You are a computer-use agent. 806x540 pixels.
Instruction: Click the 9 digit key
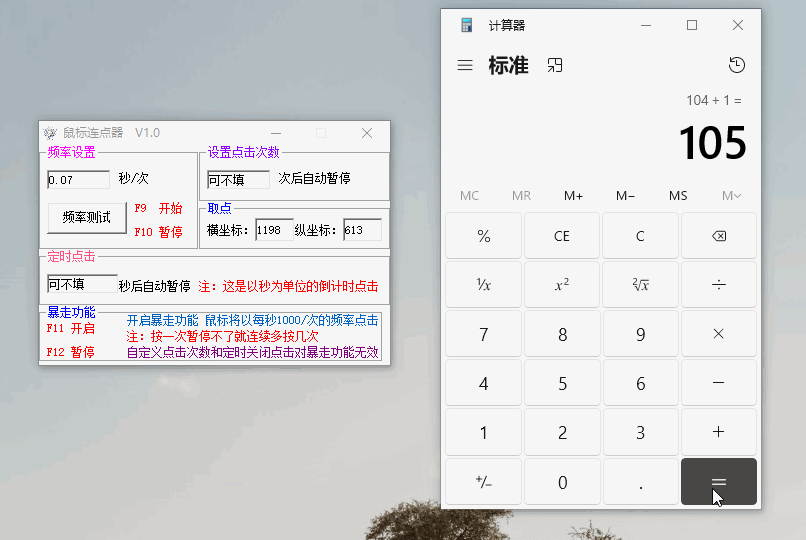tap(640, 334)
